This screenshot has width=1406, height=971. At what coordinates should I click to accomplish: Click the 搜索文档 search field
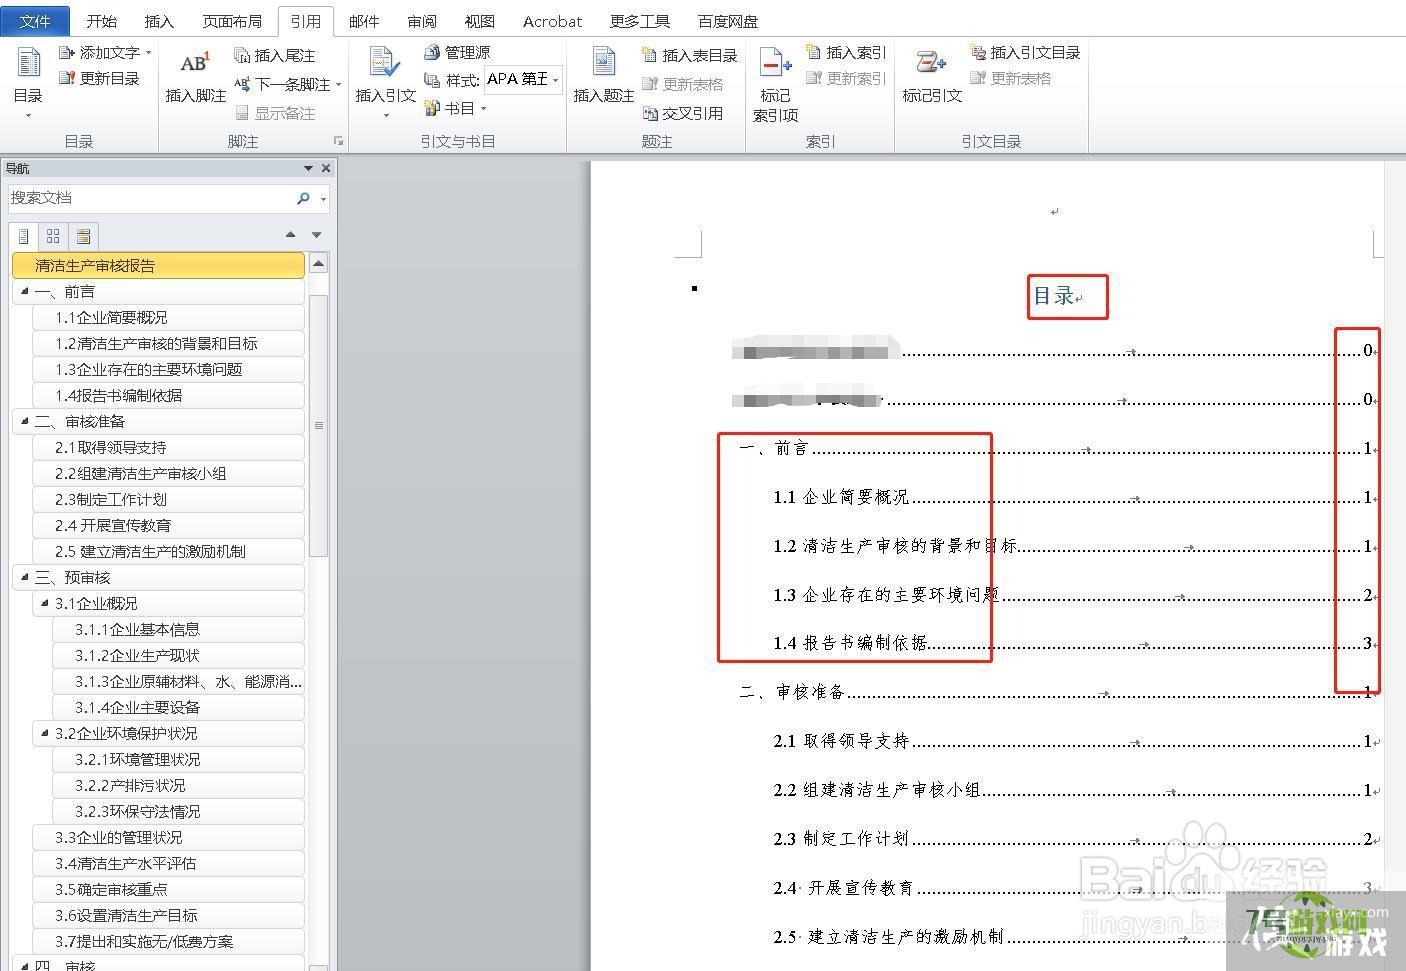pos(150,198)
